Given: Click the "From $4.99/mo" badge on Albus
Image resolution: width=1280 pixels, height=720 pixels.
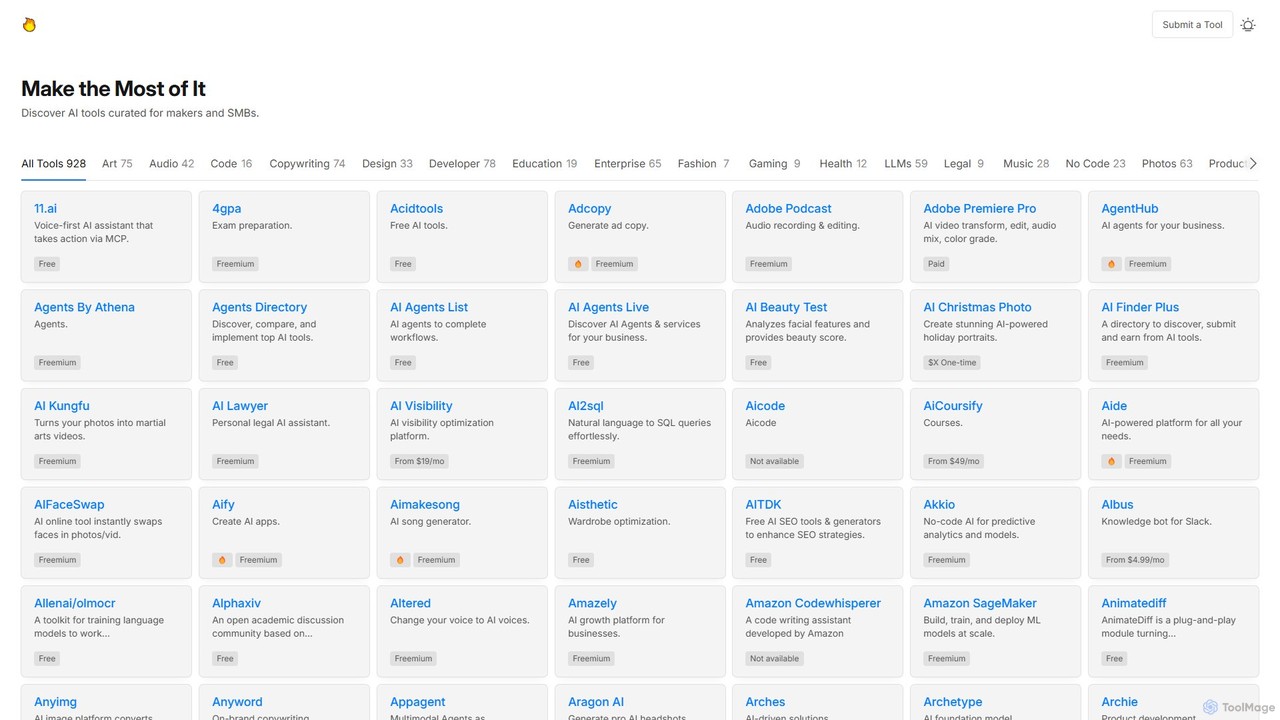Looking at the screenshot, I should (x=1135, y=560).
